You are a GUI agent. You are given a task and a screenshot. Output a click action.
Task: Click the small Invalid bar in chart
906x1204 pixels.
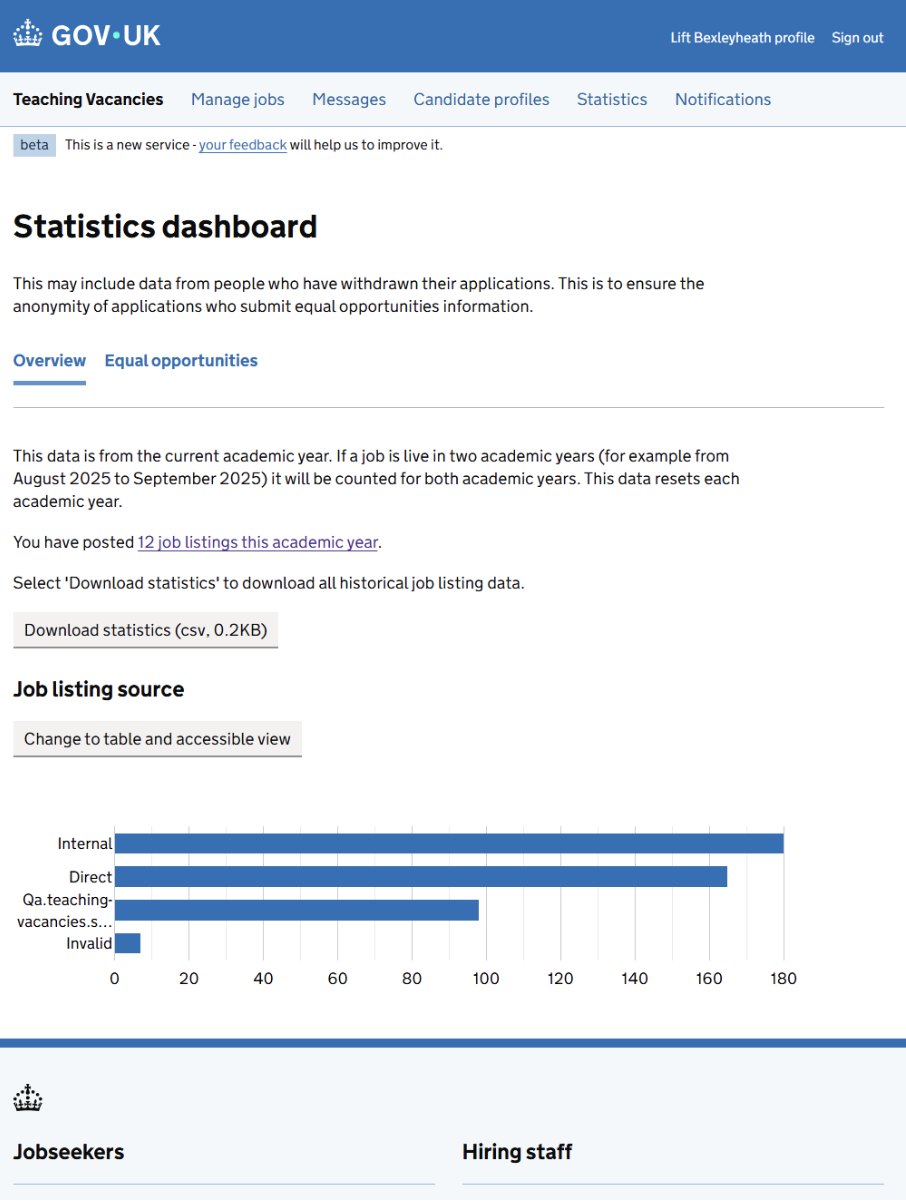point(127,943)
